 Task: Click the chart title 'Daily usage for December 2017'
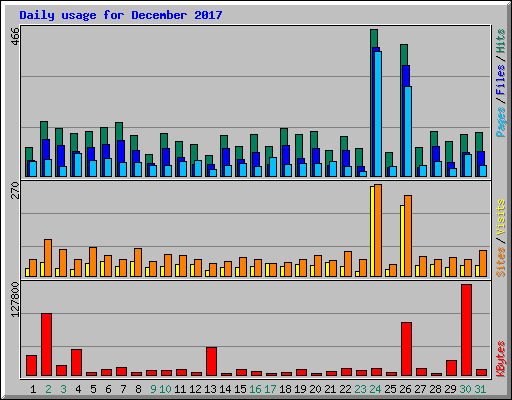(121, 15)
